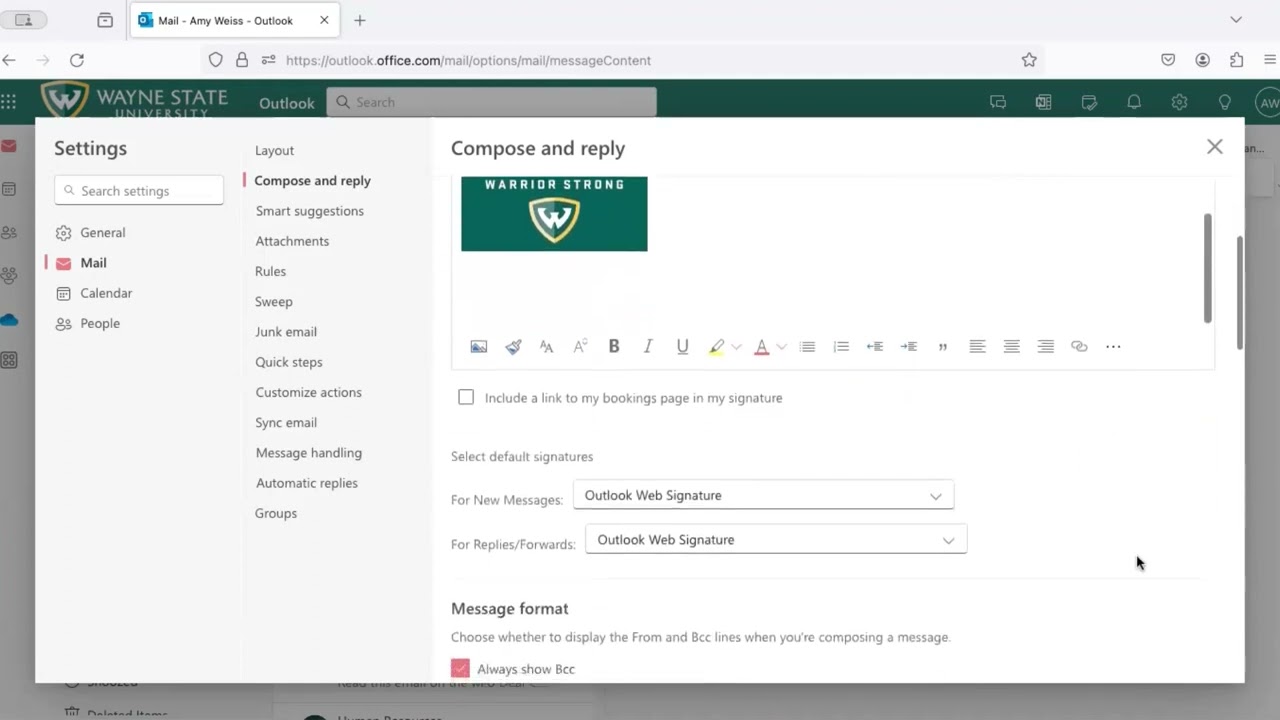Insert hyperlink in signature

pos(1079,347)
